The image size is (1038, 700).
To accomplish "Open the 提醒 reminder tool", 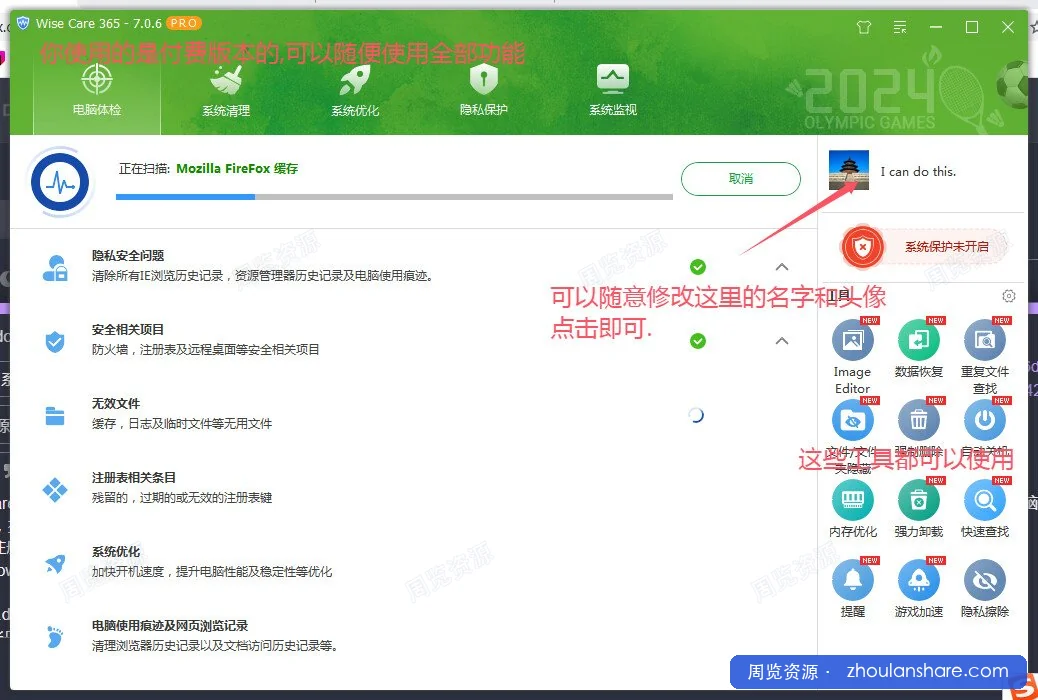I will coord(853,580).
